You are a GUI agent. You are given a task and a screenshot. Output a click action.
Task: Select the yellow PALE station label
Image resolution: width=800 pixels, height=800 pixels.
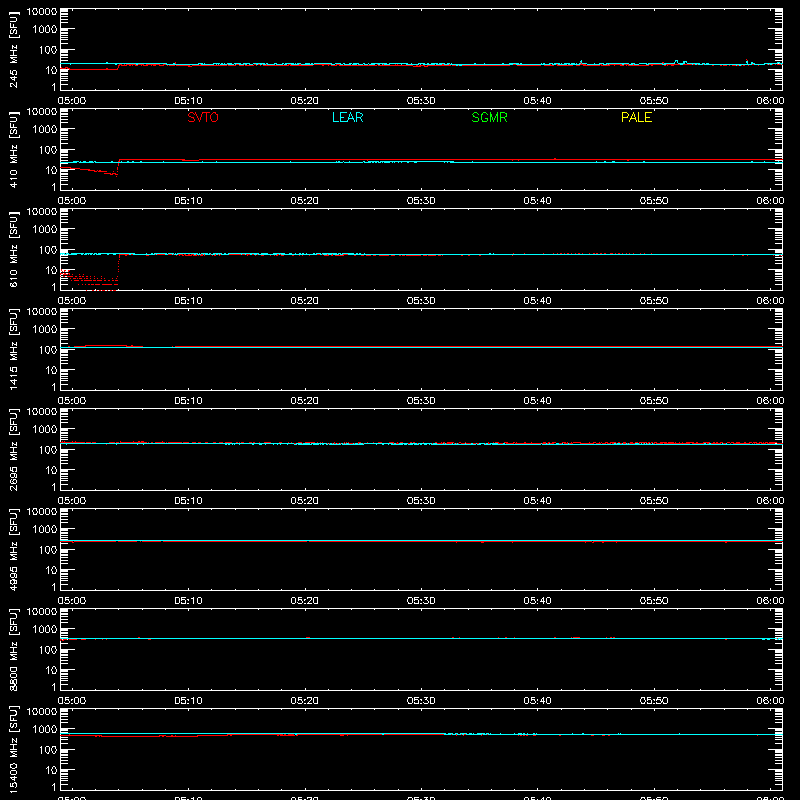(636, 117)
